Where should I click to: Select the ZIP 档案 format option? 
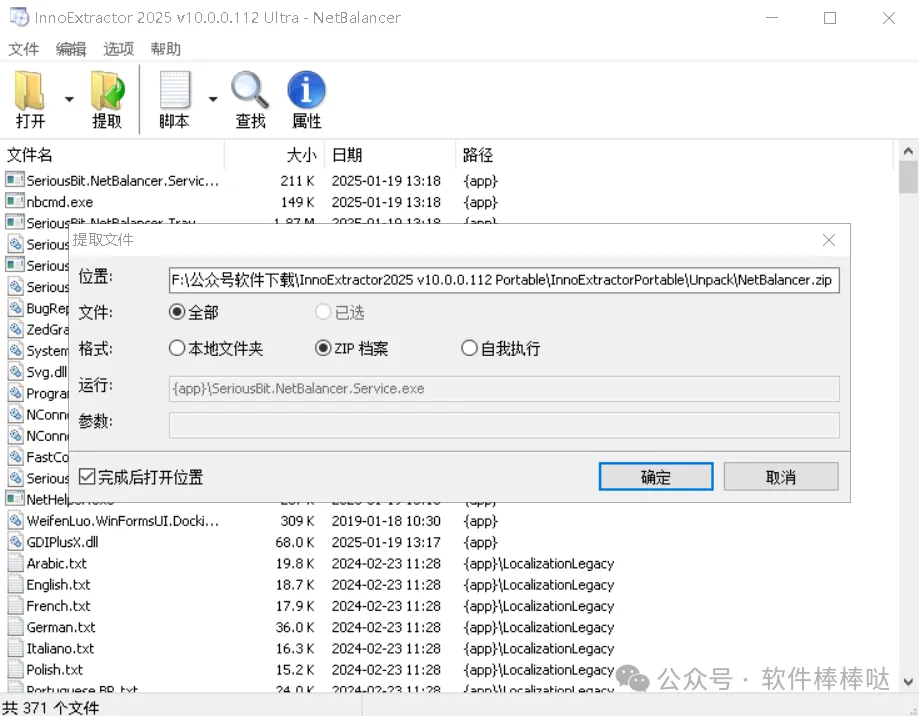(x=323, y=348)
